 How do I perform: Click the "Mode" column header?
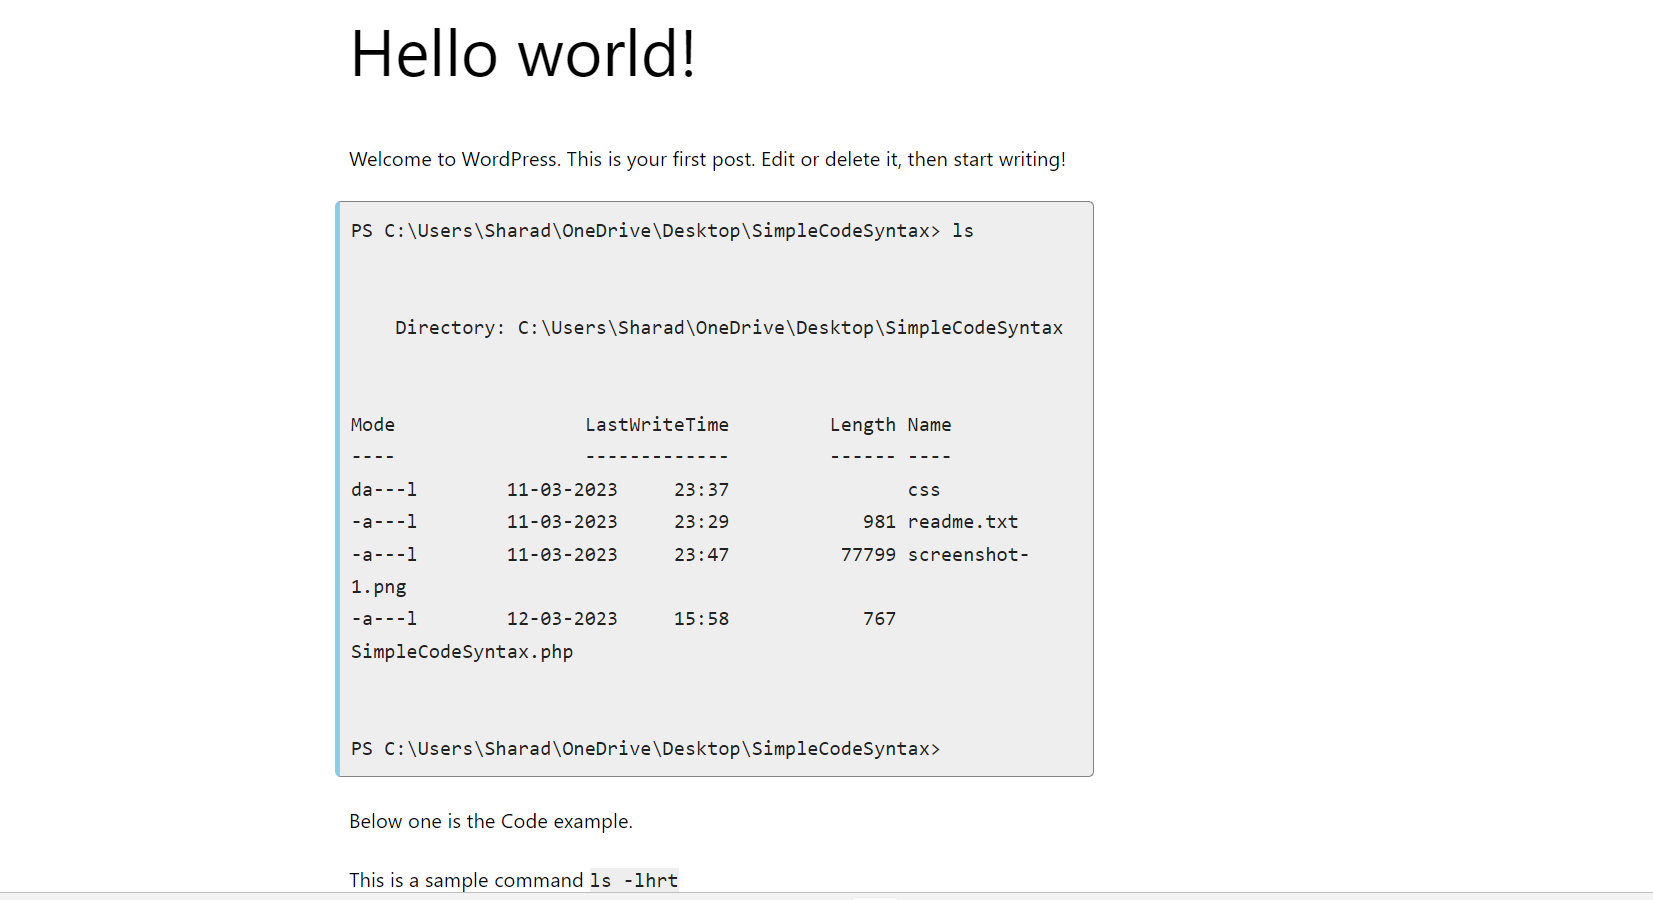[373, 425]
